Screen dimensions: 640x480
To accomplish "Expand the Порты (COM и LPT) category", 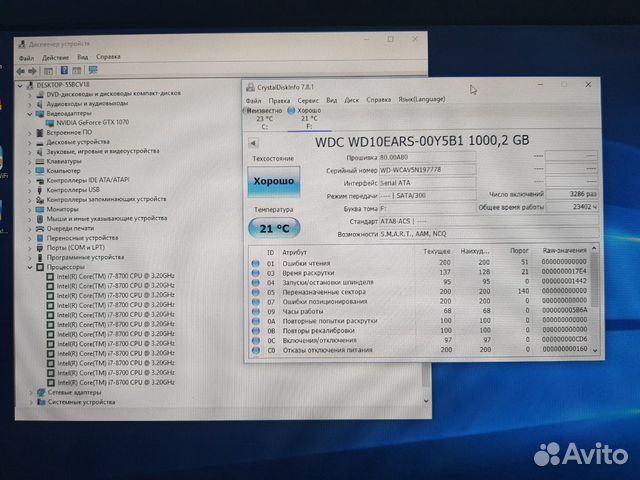I will click(x=29, y=248).
